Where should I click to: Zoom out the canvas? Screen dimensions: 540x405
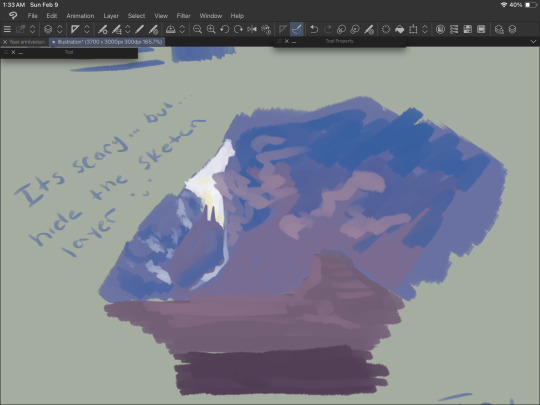click(x=197, y=29)
